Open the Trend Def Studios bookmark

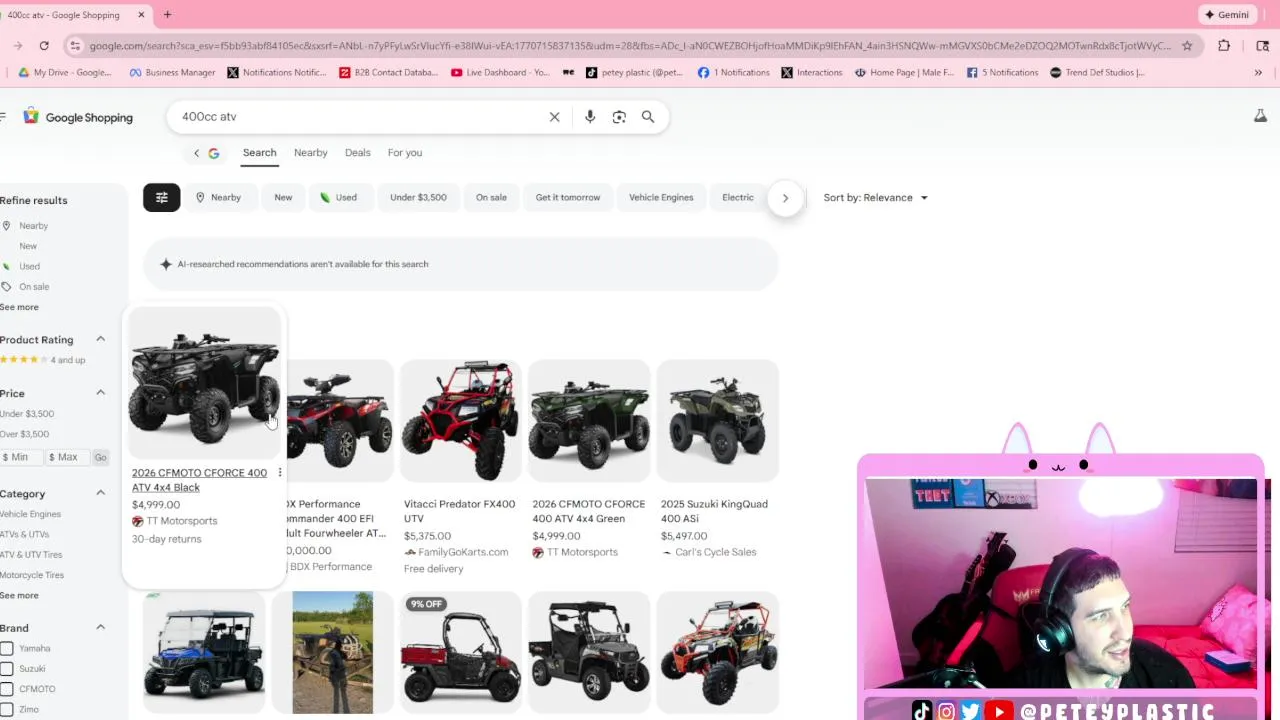pos(1097,72)
